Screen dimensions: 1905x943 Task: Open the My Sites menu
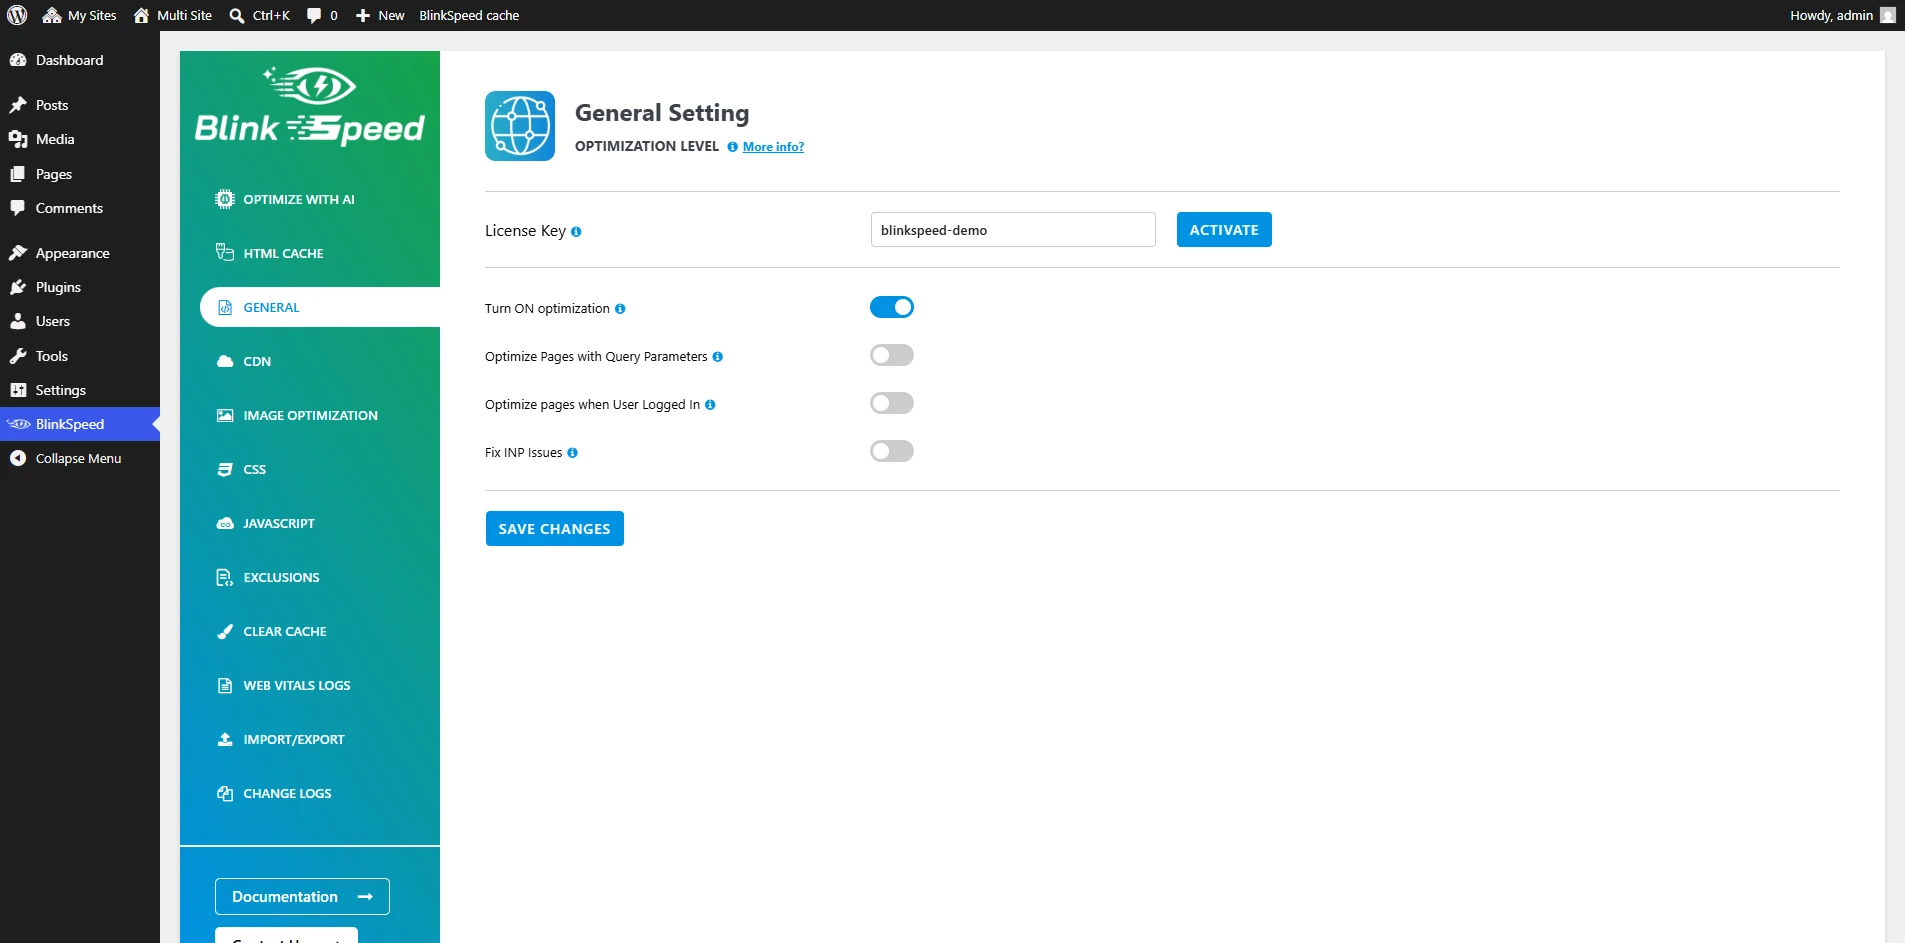coord(79,15)
